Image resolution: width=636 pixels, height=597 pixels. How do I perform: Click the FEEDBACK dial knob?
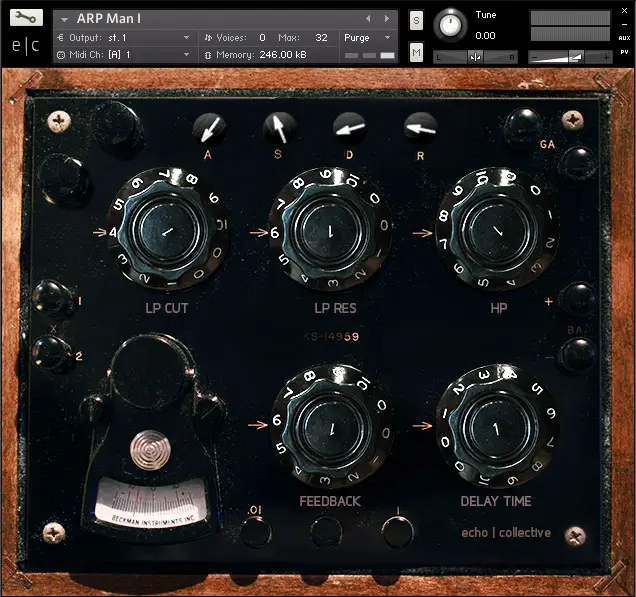click(331, 427)
